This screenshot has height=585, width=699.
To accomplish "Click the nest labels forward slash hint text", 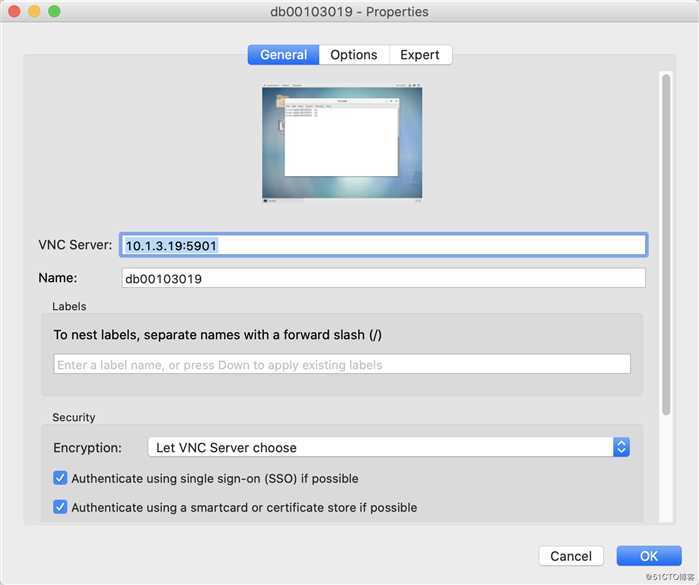I will pos(218,335).
